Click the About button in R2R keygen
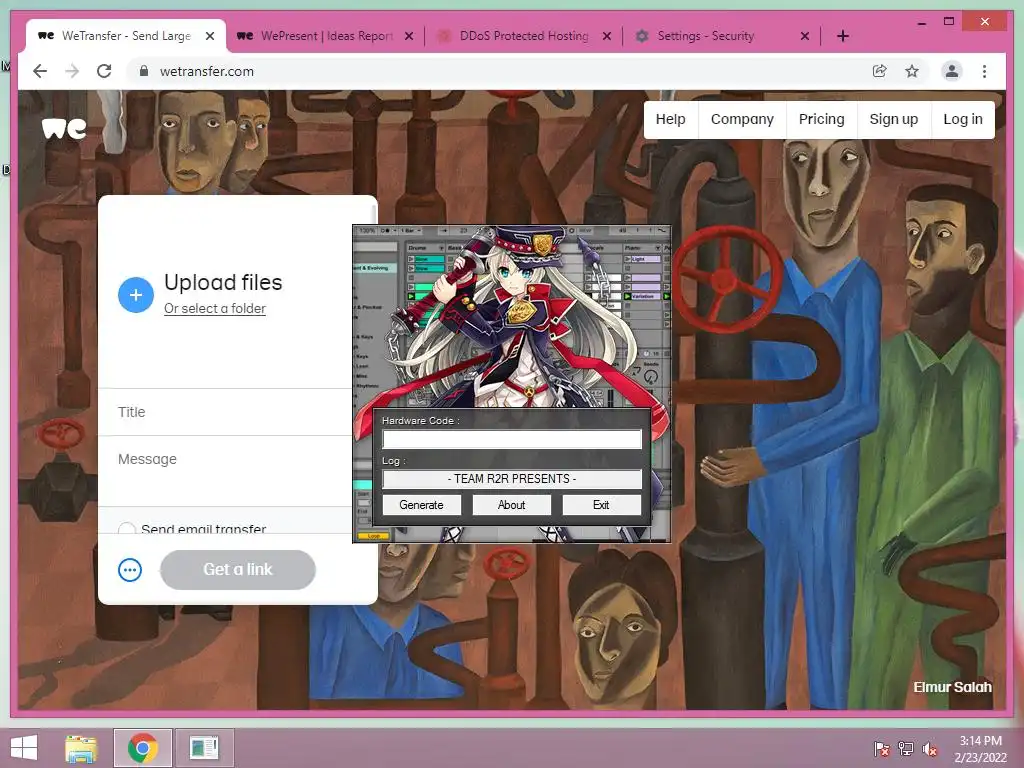This screenshot has width=1024, height=768. pos(511,505)
